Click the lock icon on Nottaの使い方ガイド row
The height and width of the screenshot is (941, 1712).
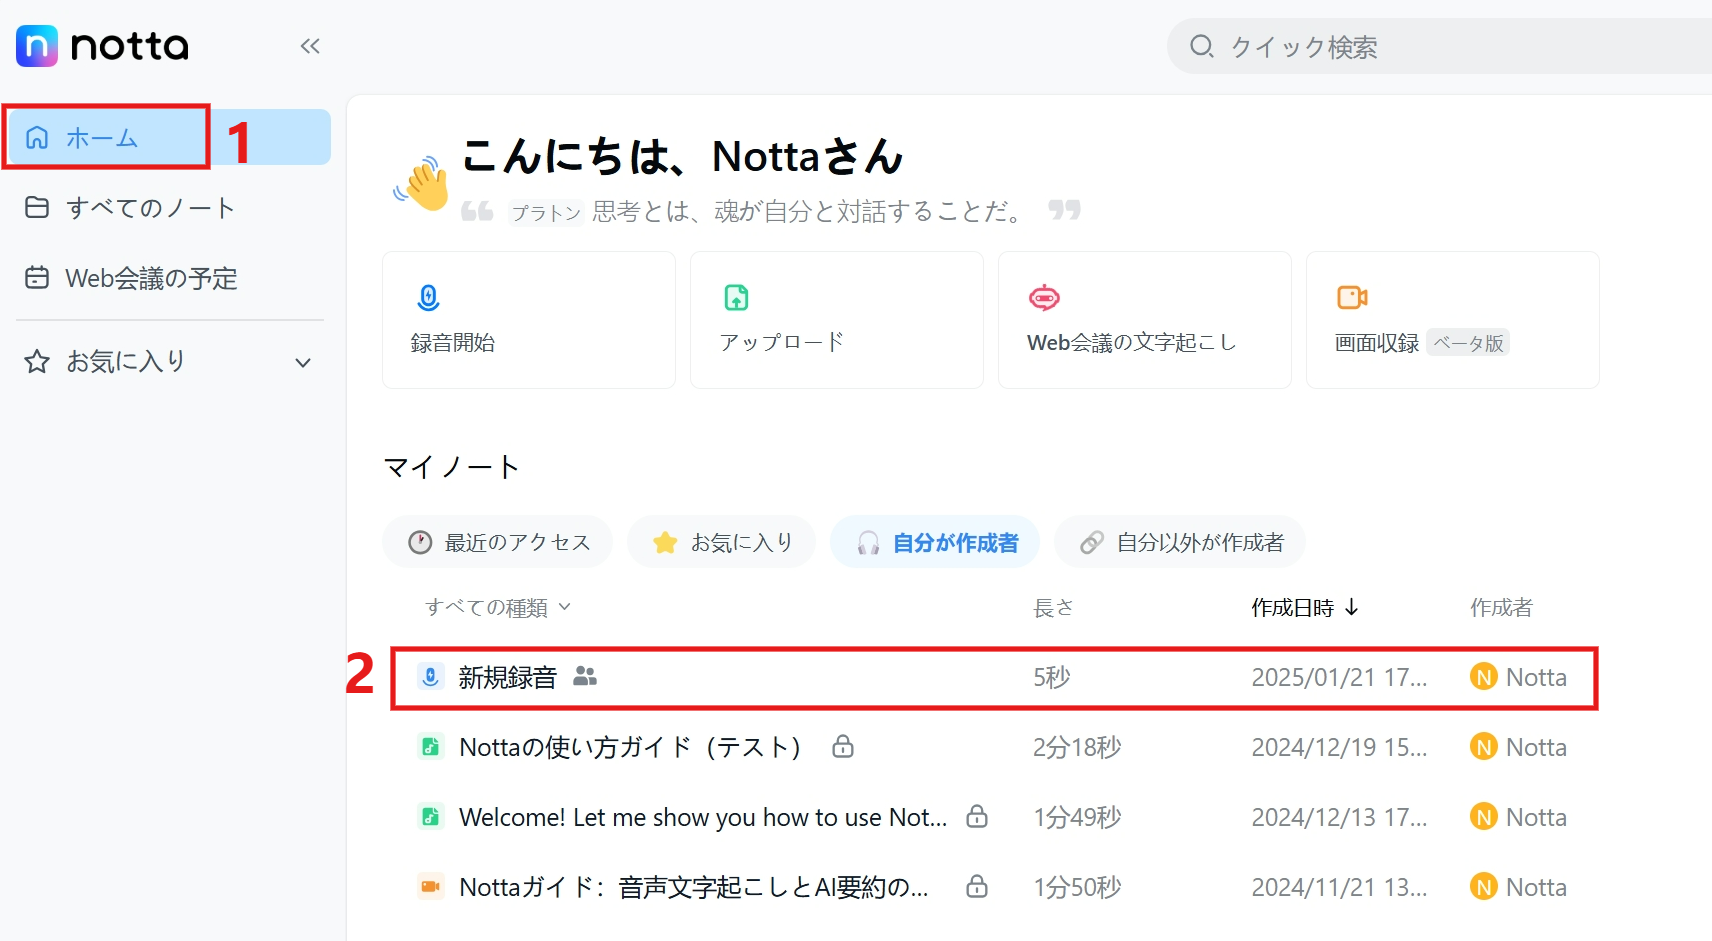pos(843,746)
